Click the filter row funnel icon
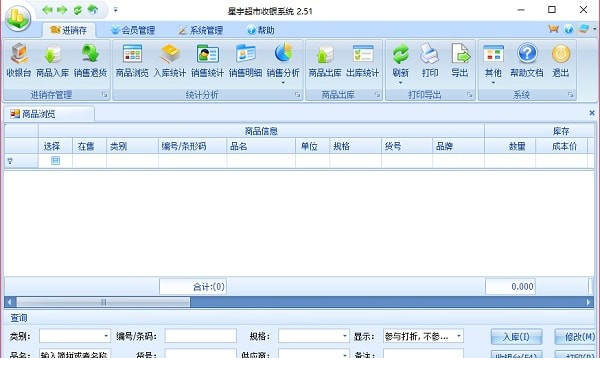The image size is (600, 372). click(x=10, y=161)
